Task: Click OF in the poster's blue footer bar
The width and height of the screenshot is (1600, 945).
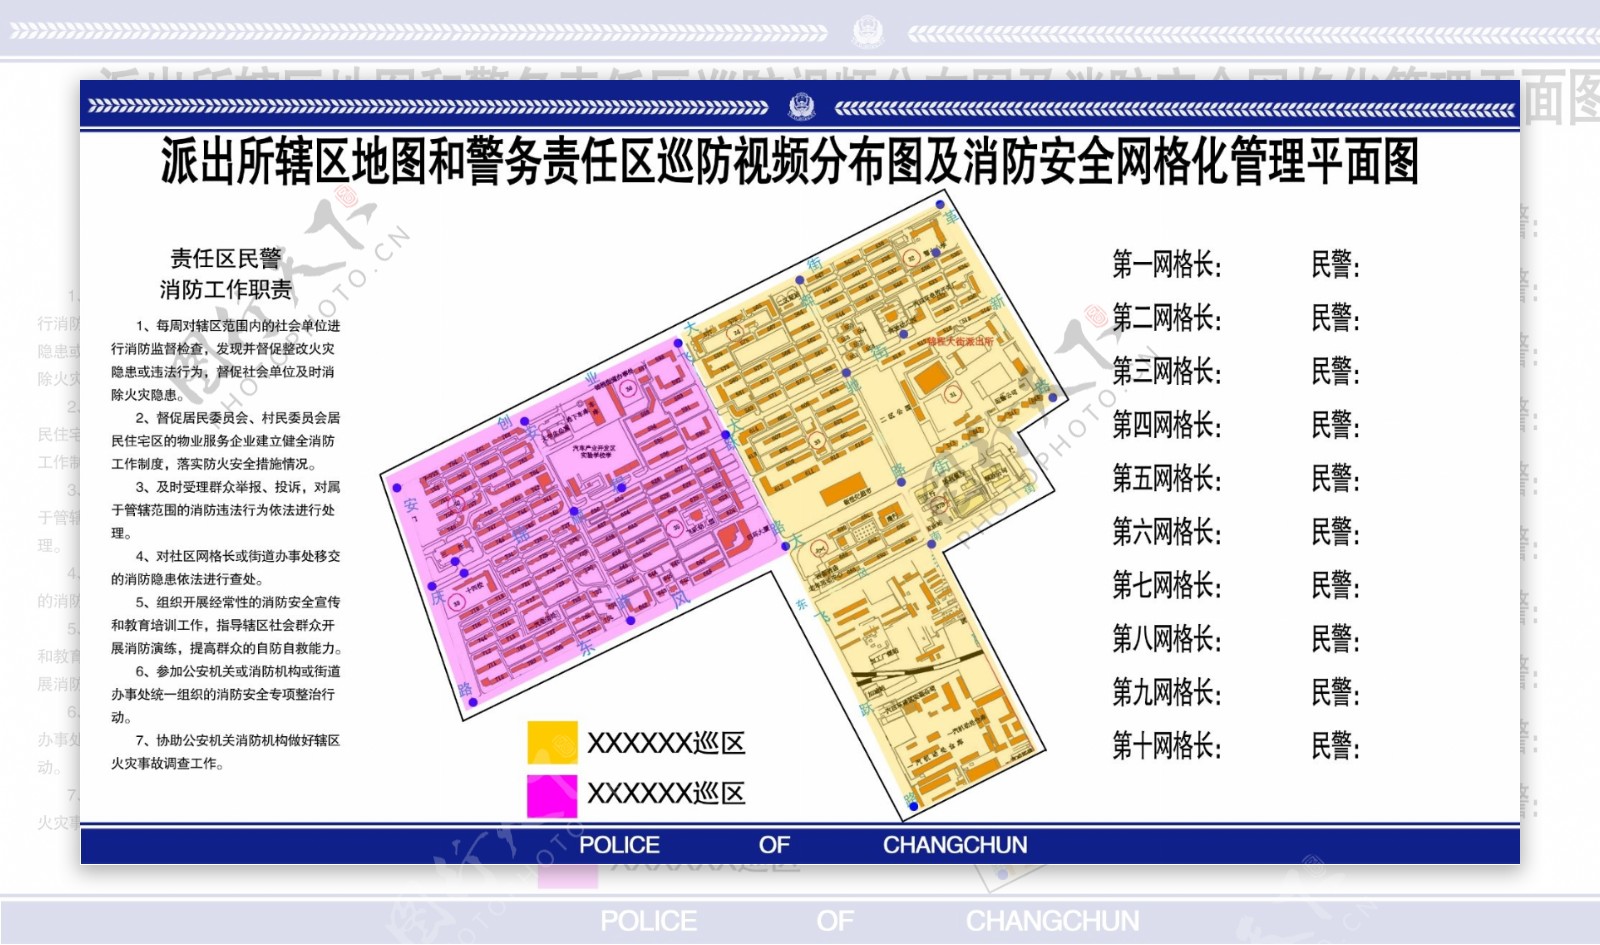Action: click(774, 845)
